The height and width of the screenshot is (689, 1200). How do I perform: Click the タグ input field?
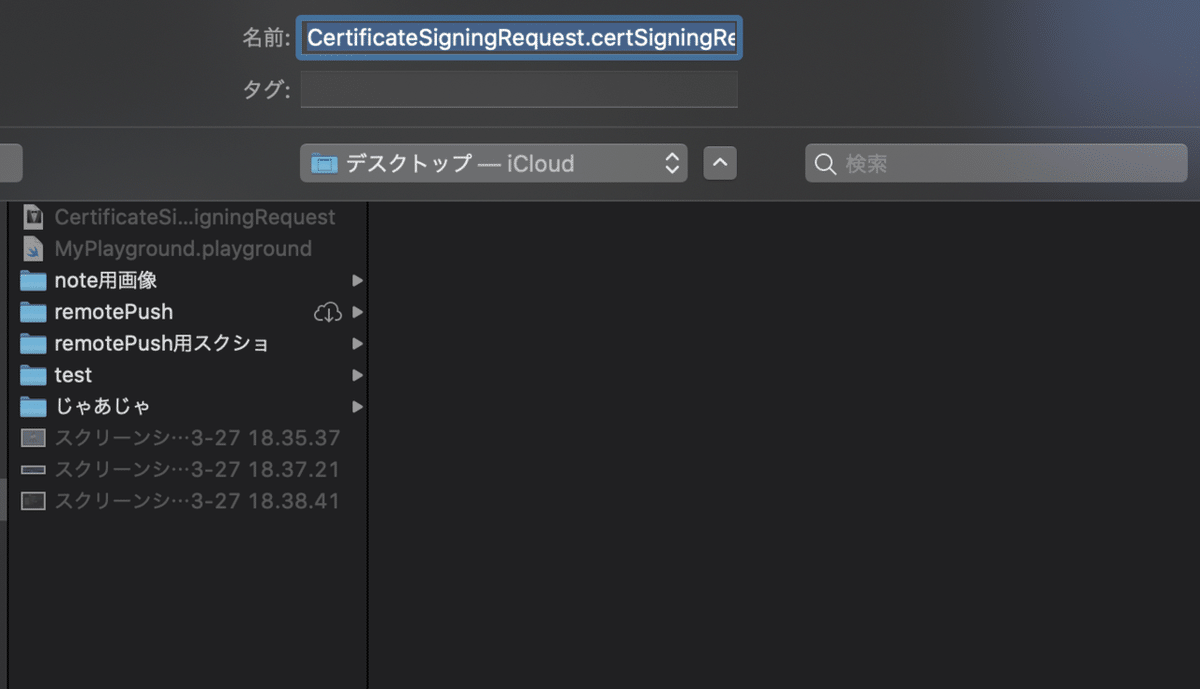click(x=518, y=89)
